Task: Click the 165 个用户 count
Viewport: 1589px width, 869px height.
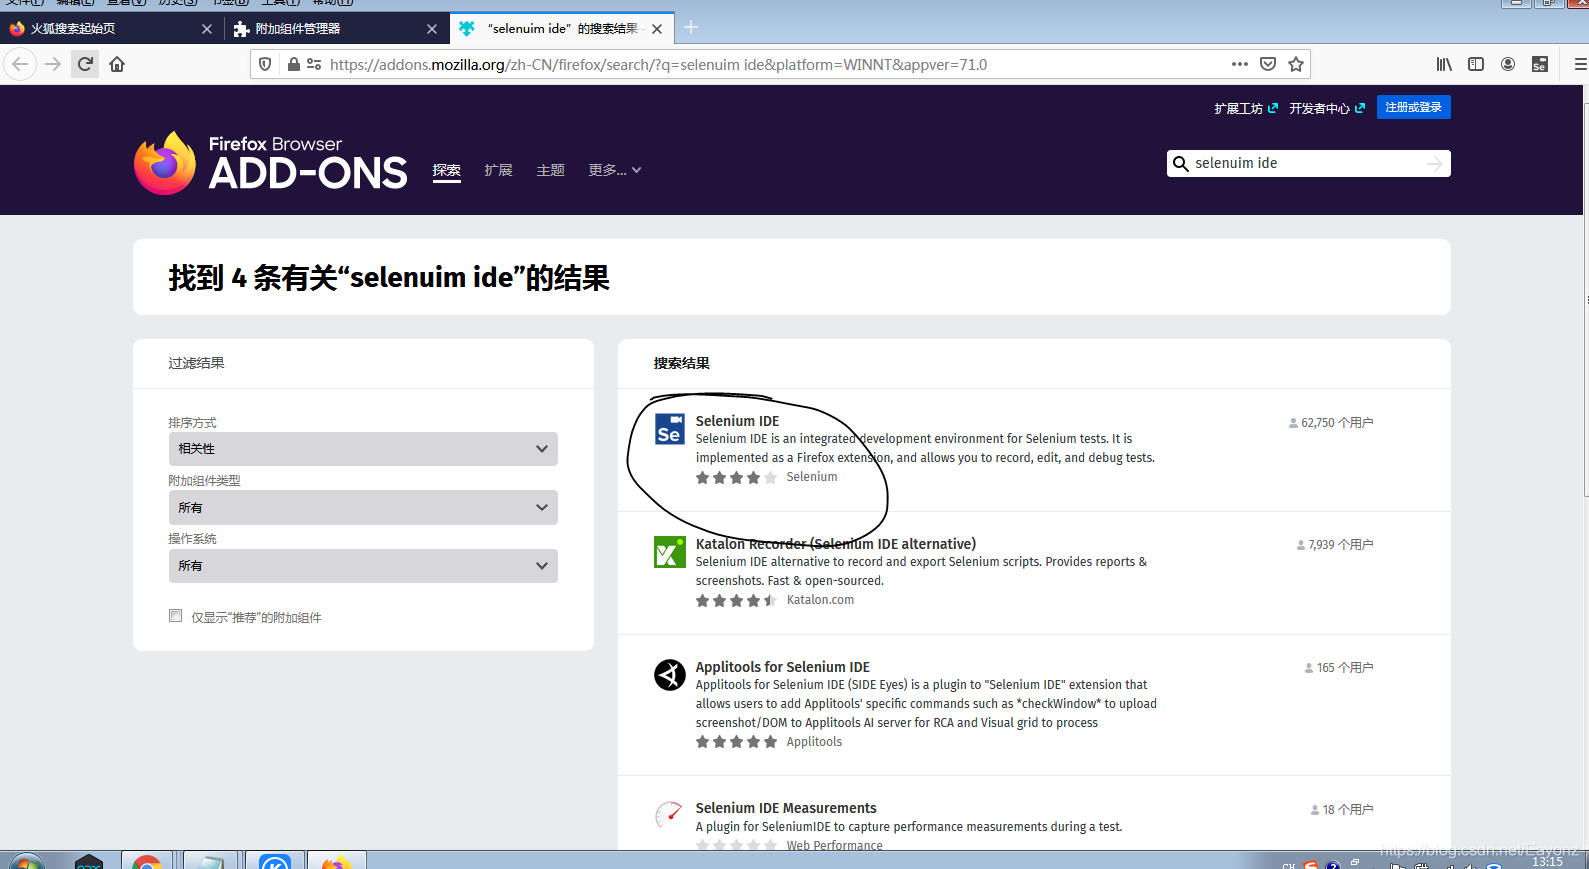Action: (x=1338, y=668)
